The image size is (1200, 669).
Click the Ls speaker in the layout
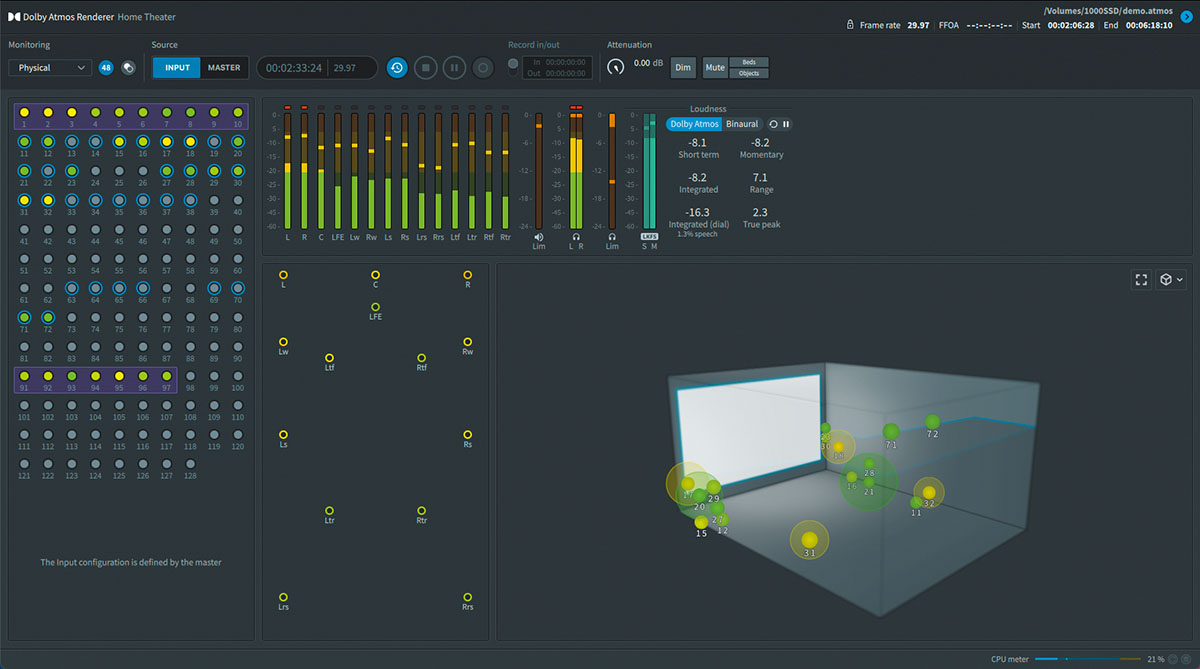point(283,434)
